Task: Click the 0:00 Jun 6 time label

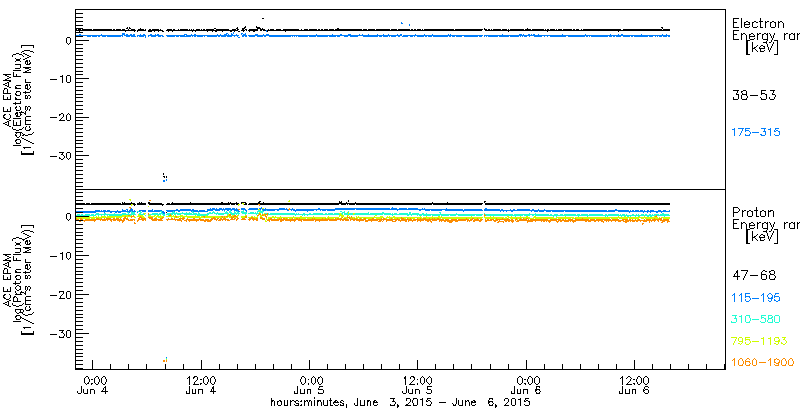Action: coord(528,387)
